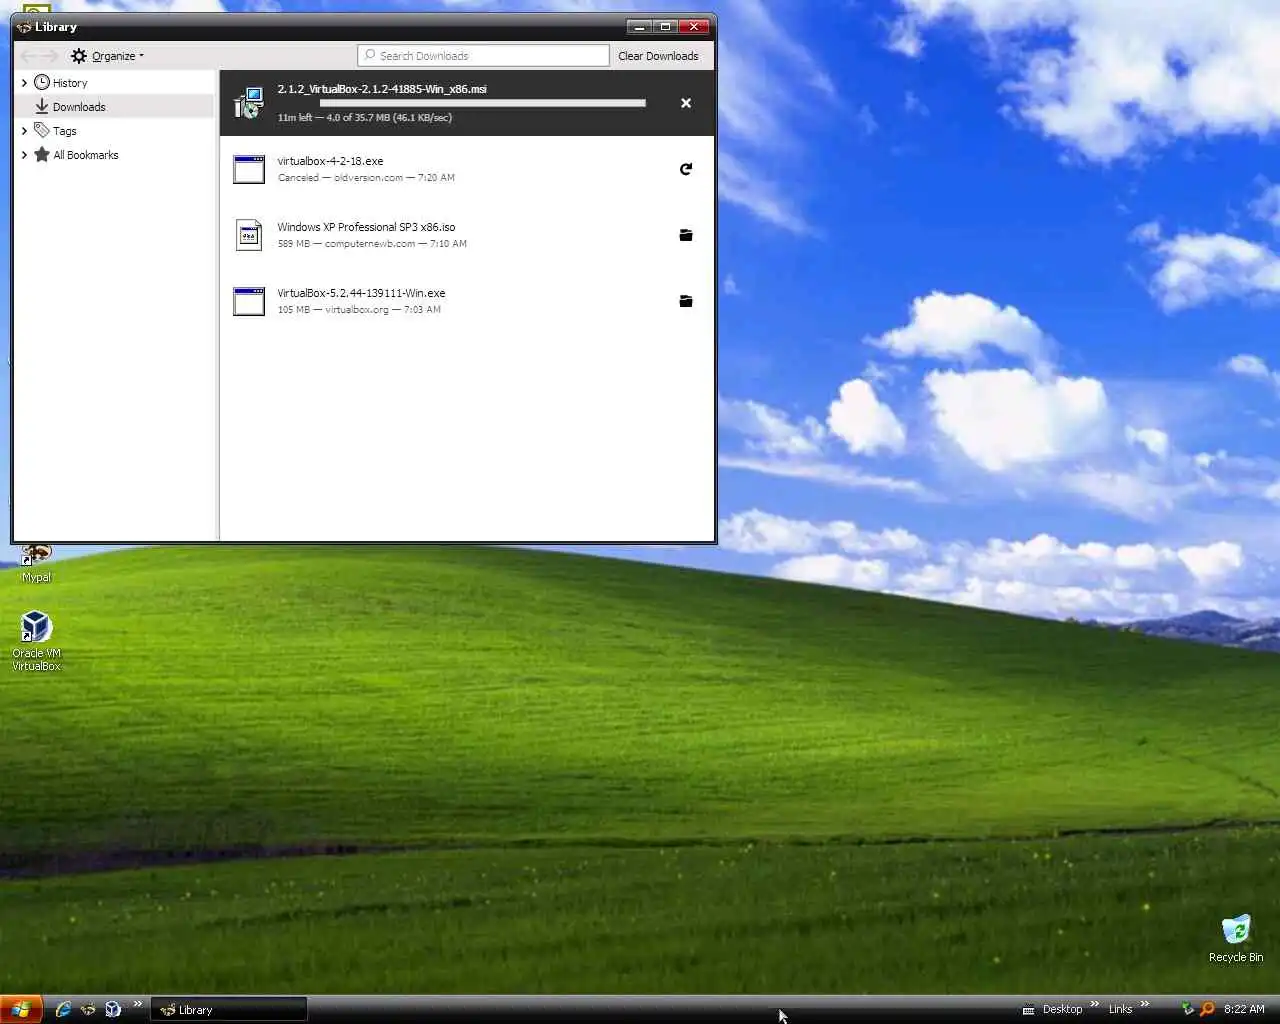The width and height of the screenshot is (1280, 1024).
Task: Click the keyboard icon on taskbar
Action: click(1028, 1010)
